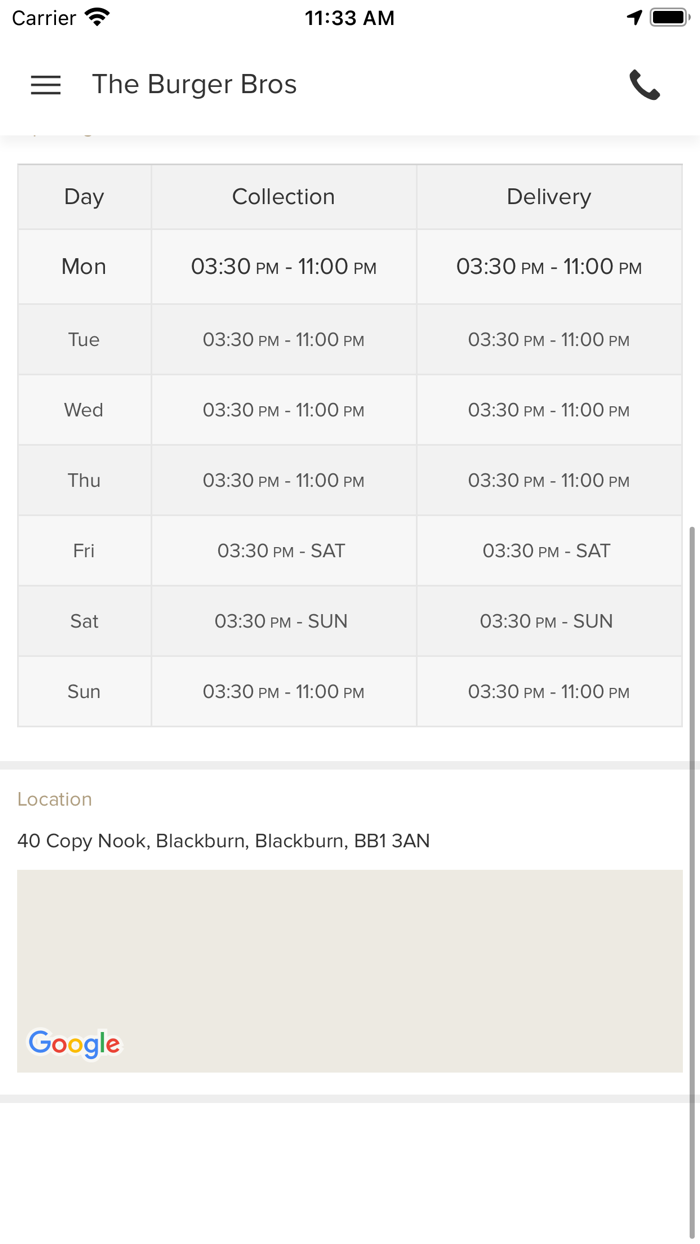The height and width of the screenshot is (1244, 700).
Task: Tap the Day column header
Action: click(84, 197)
